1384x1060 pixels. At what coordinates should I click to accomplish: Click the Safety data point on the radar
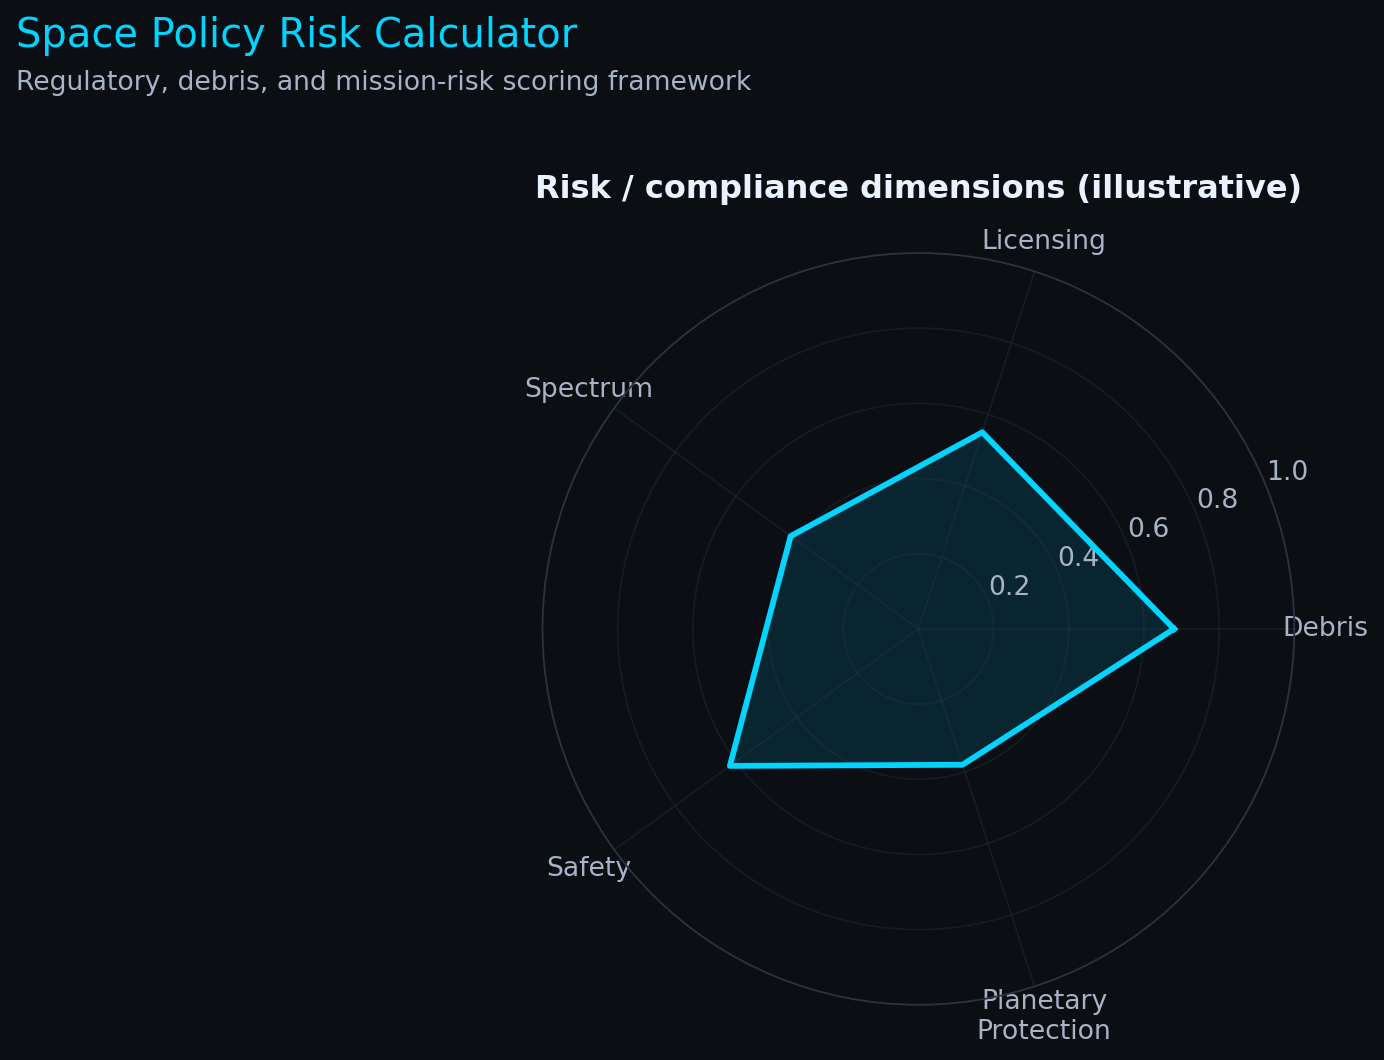[x=730, y=766]
